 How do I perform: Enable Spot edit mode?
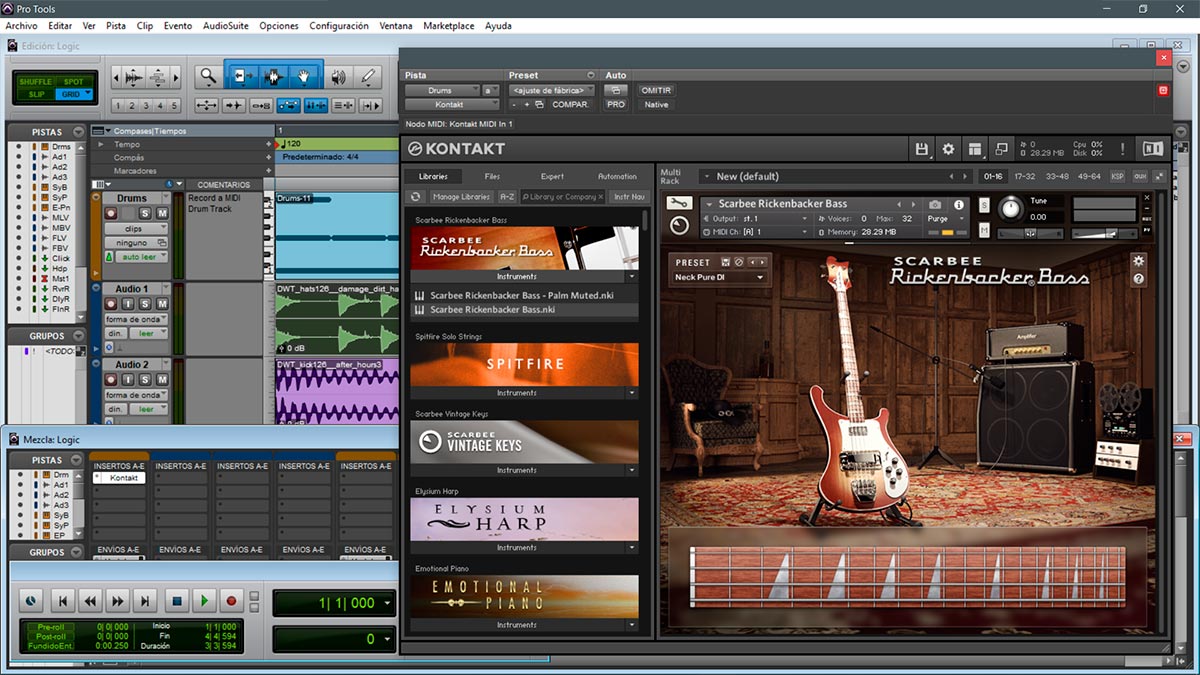tap(74, 82)
